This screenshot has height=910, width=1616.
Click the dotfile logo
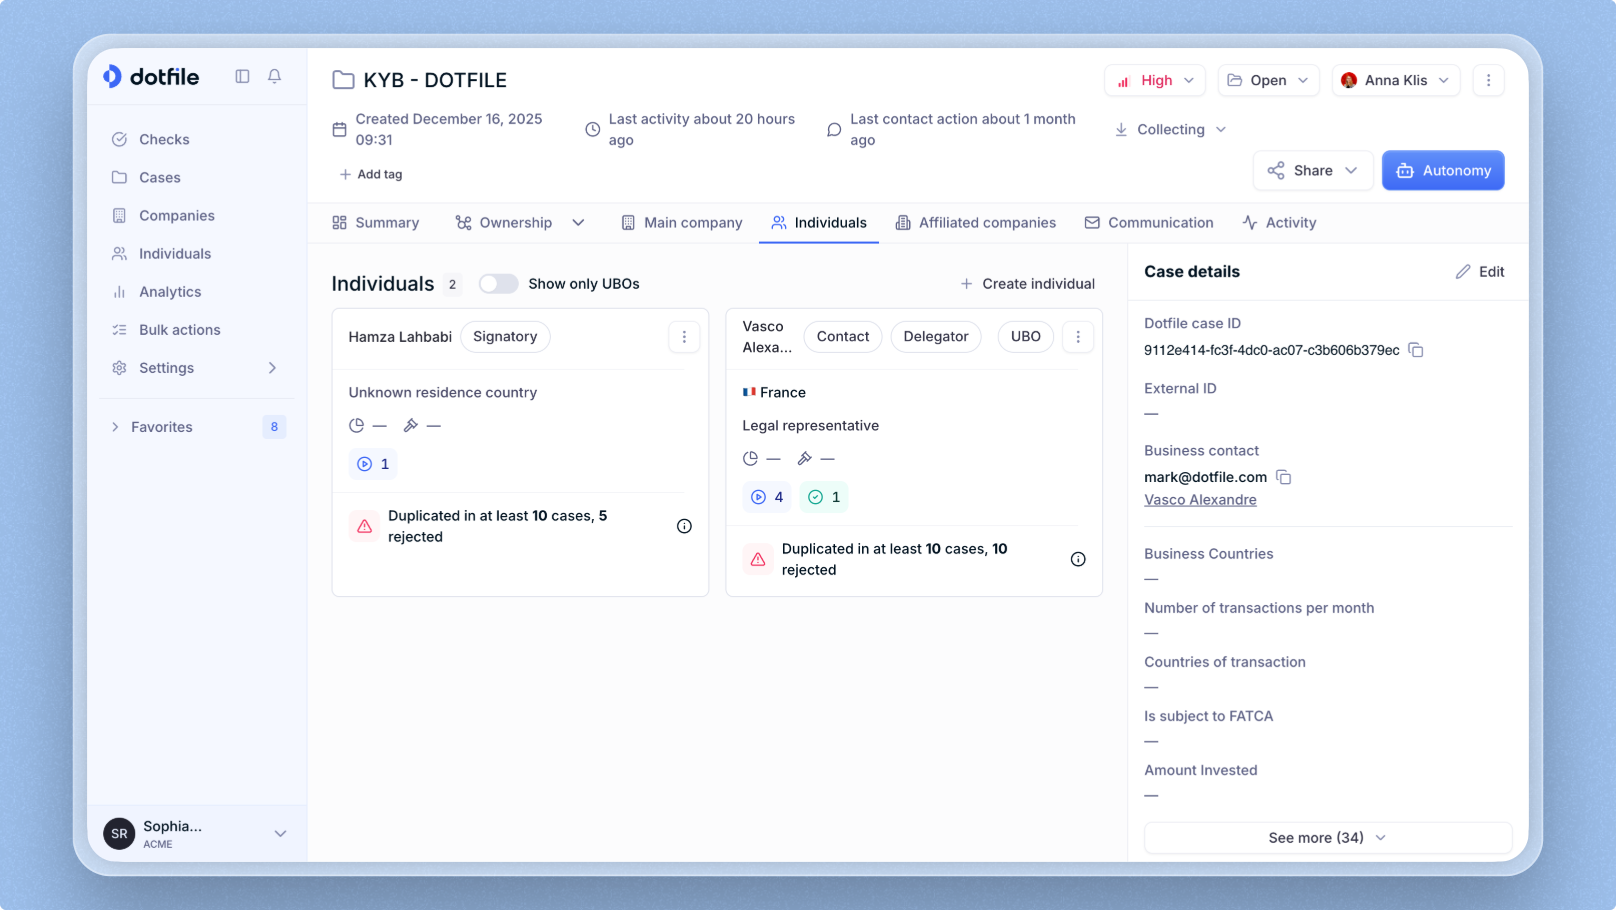point(151,77)
